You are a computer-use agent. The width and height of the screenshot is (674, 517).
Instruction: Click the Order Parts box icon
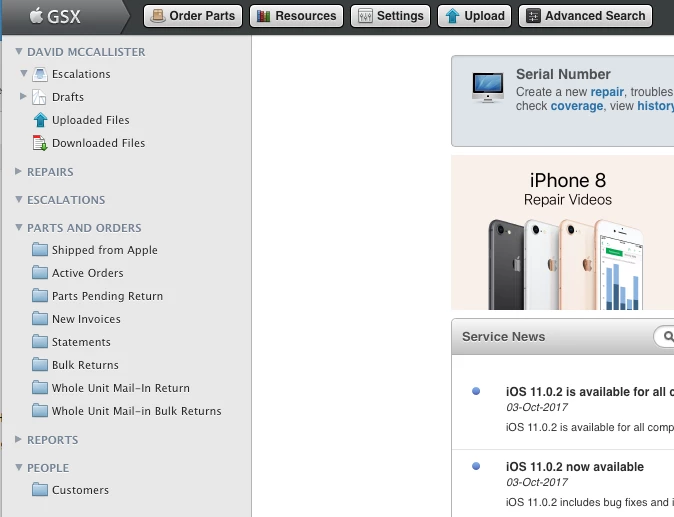click(158, 16)
